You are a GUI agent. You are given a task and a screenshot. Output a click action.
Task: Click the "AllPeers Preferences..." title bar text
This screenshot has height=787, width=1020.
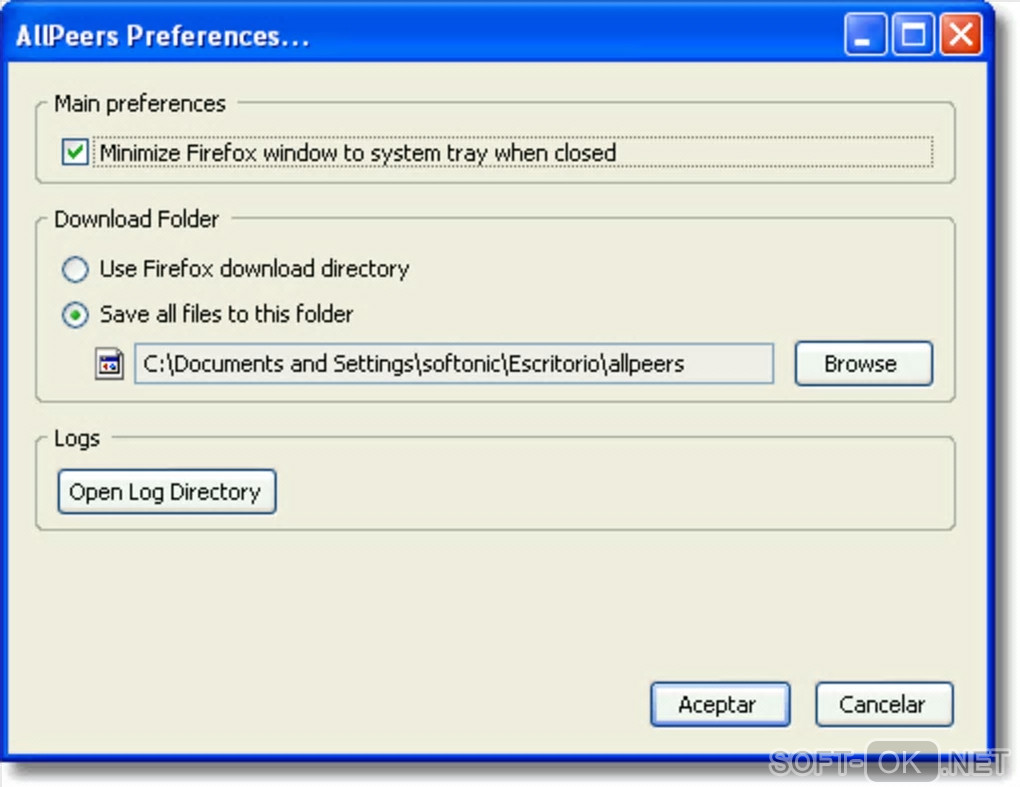(163, 36)
